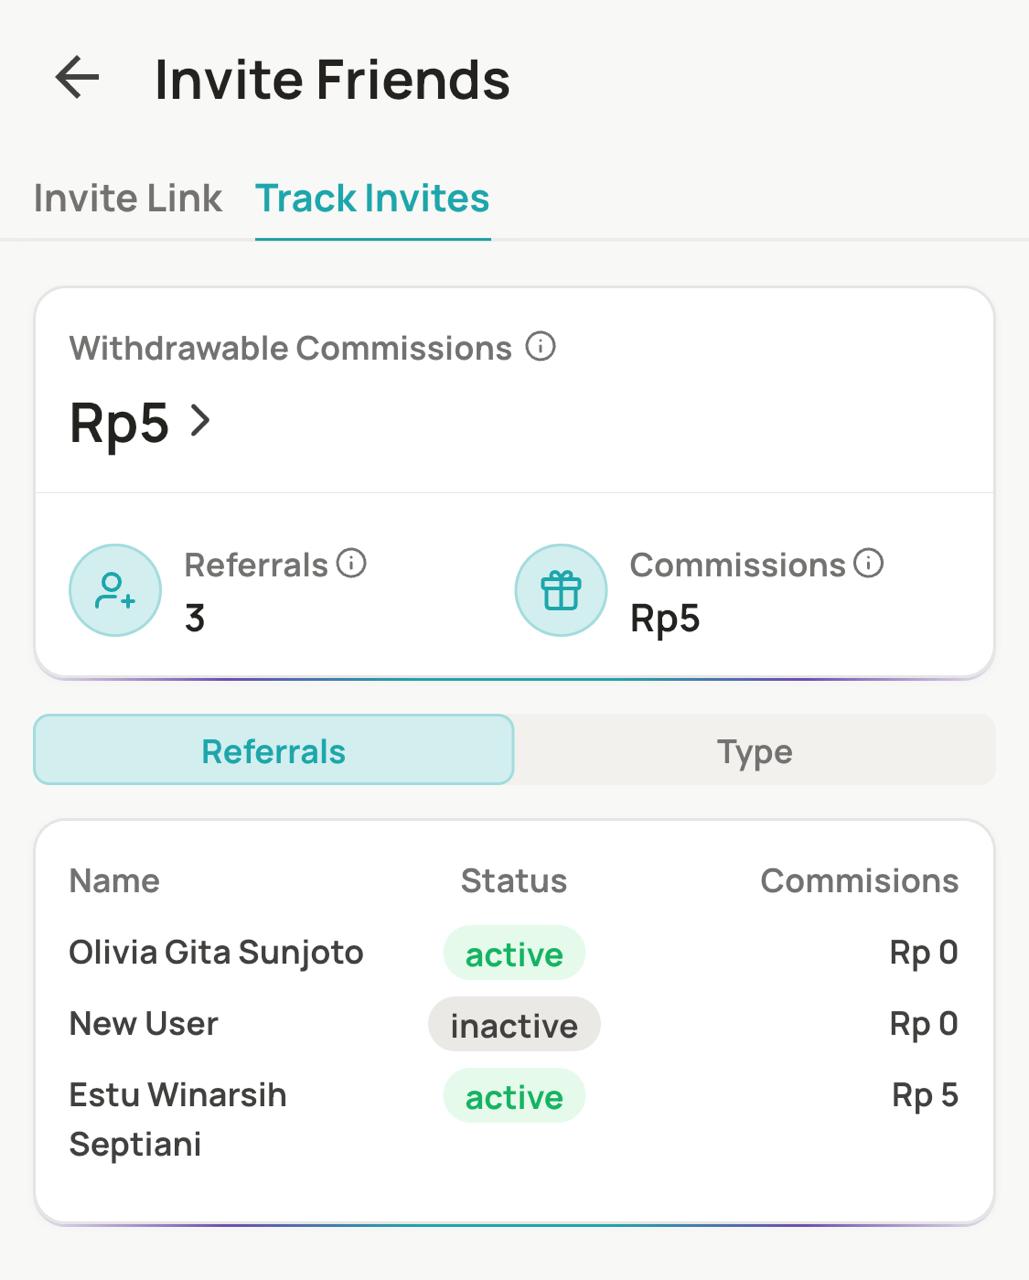The image size is (1029, 1280).
Task: Open Withdrawable Commissions info icon
Action: pos(540,347)
